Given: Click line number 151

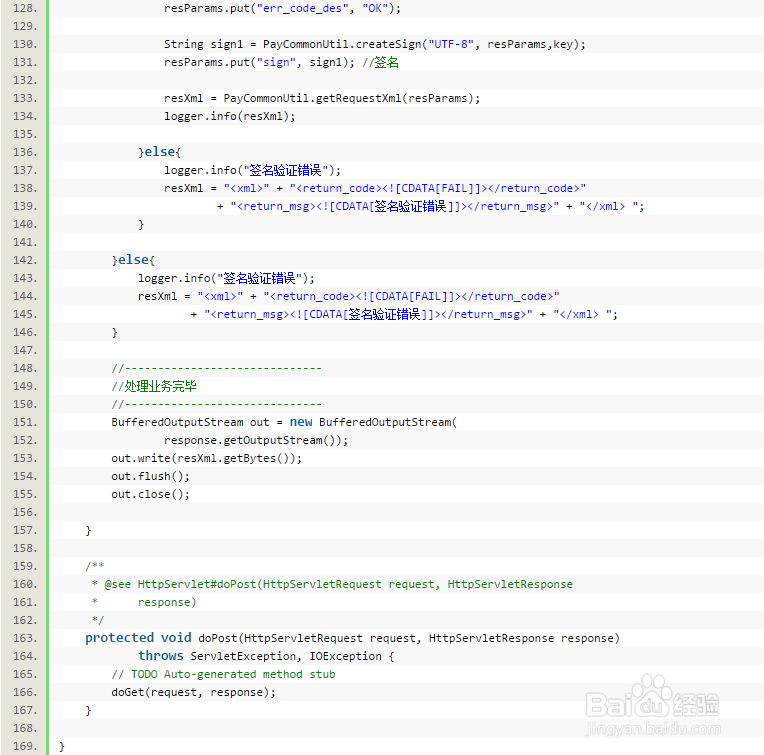Looking at the screenshot, I should click(x=25, y=422).
